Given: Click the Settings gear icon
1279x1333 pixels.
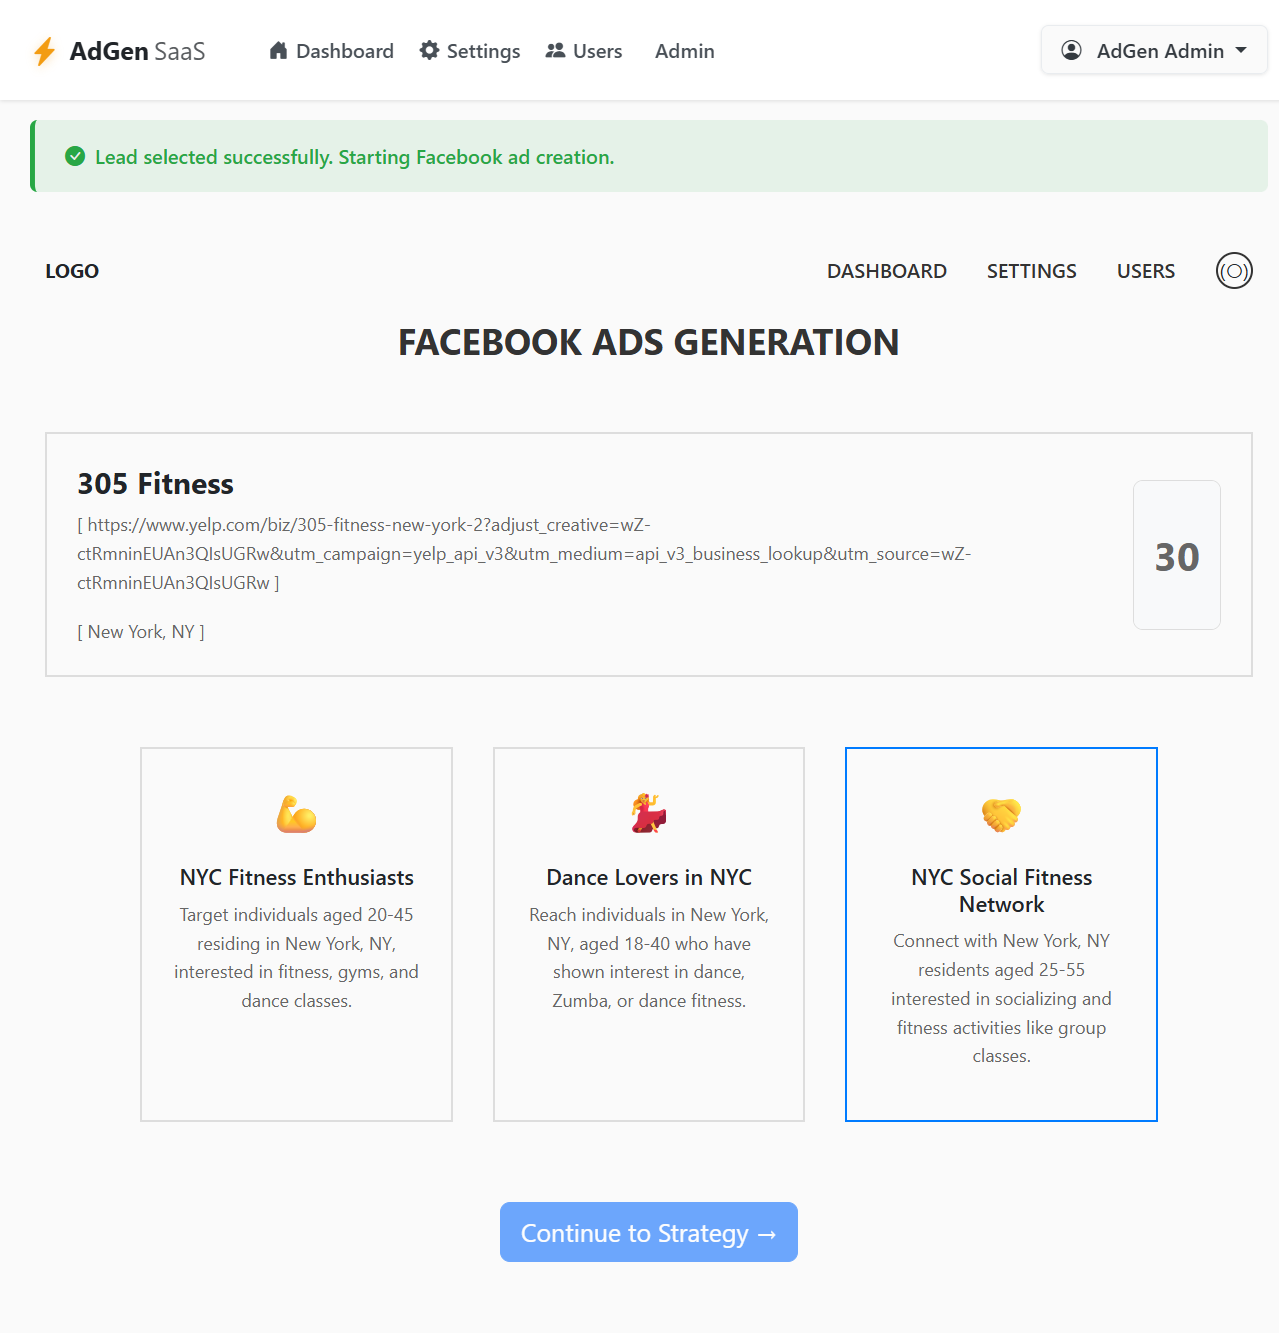Looking at the screenshot, I should pyautogui.click(x=429, y=50).
